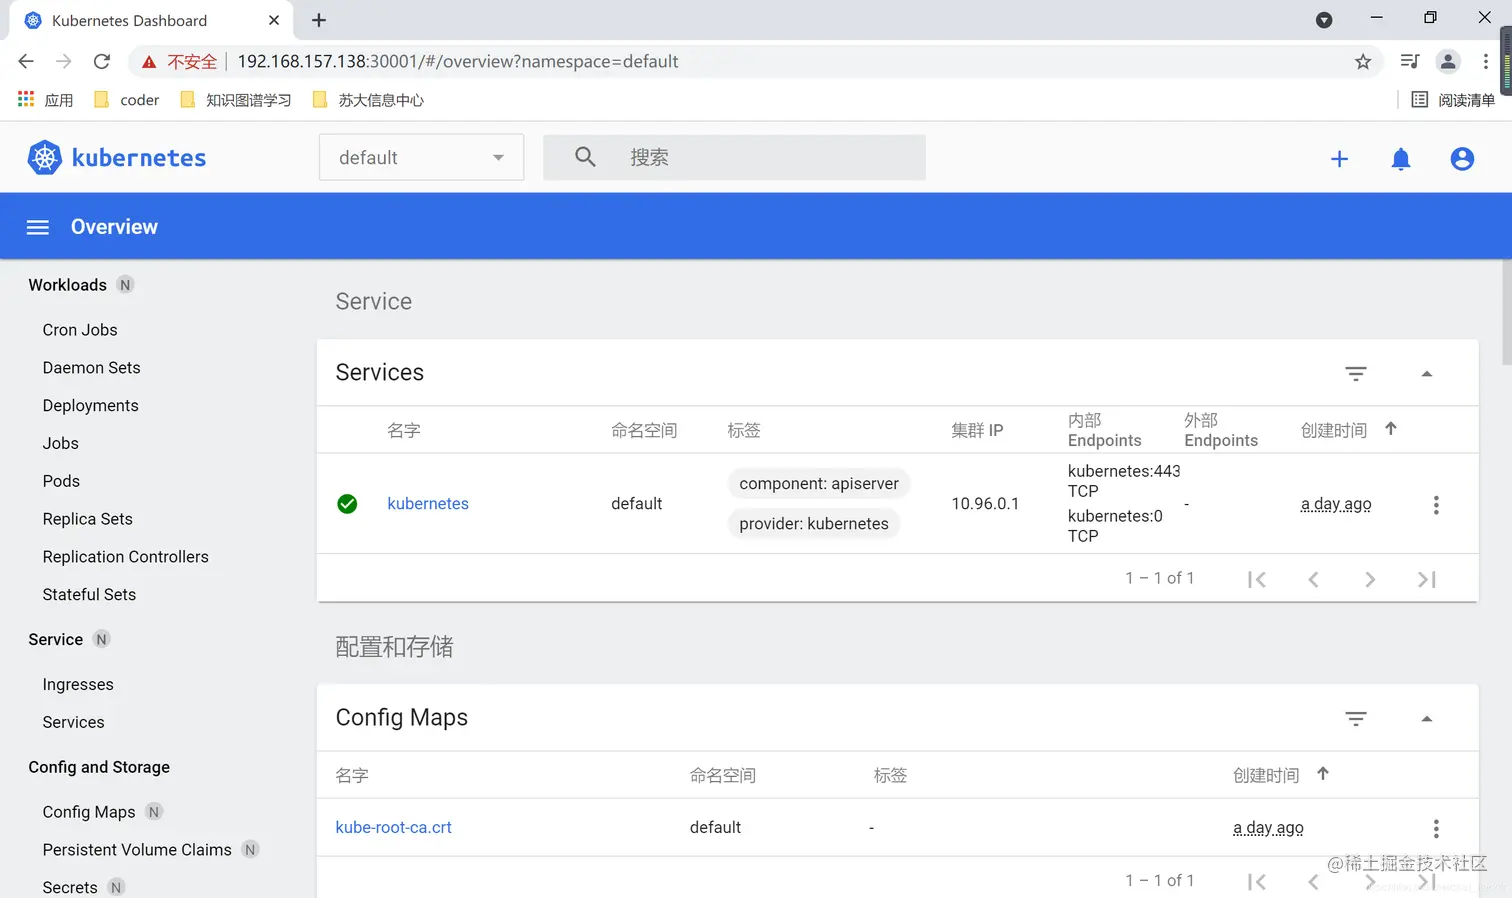The height and width of the screenshot is (898, 1512).
Task: Close the Kubernetes Dashboard browser tab
Action: [x=274, y=20]
